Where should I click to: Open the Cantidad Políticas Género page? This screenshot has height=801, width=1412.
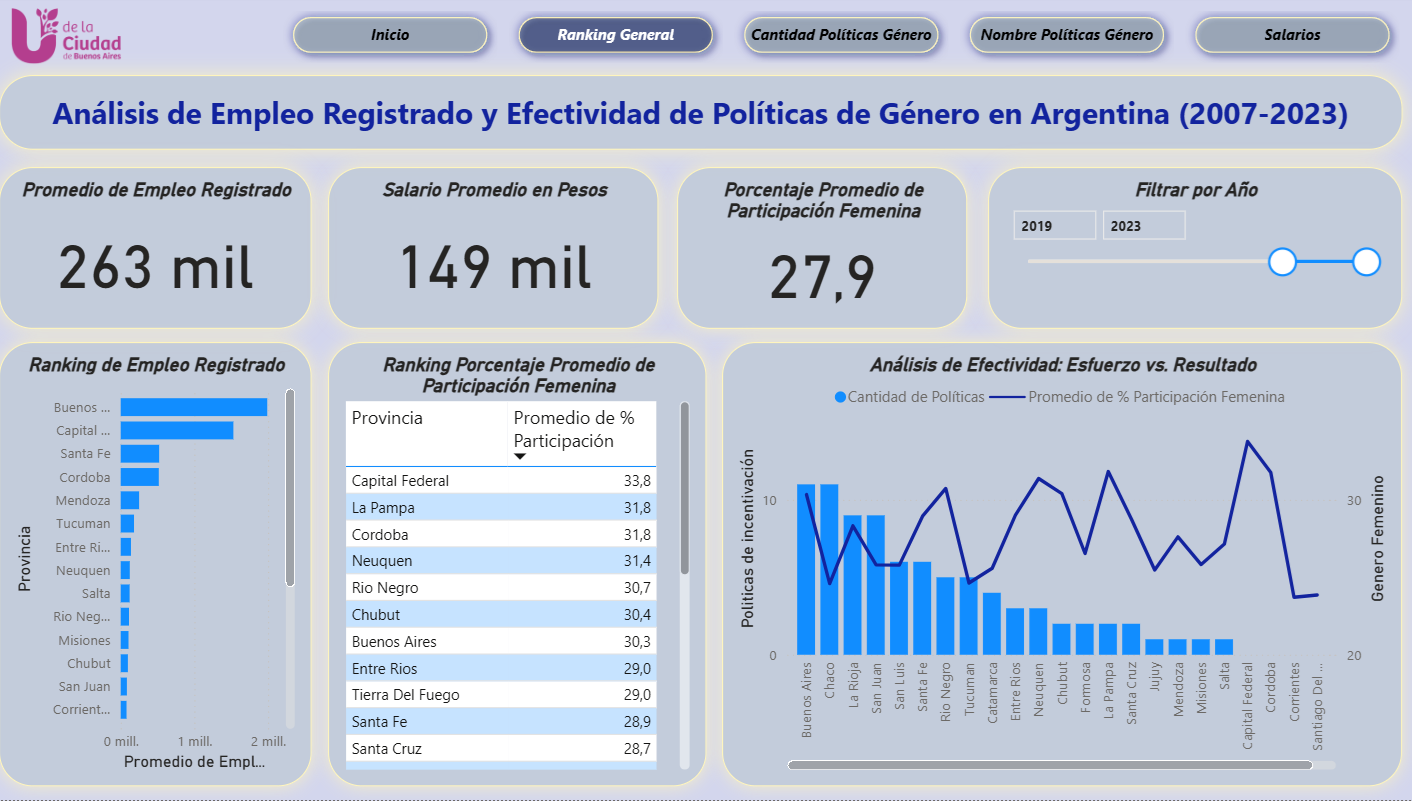841,35
